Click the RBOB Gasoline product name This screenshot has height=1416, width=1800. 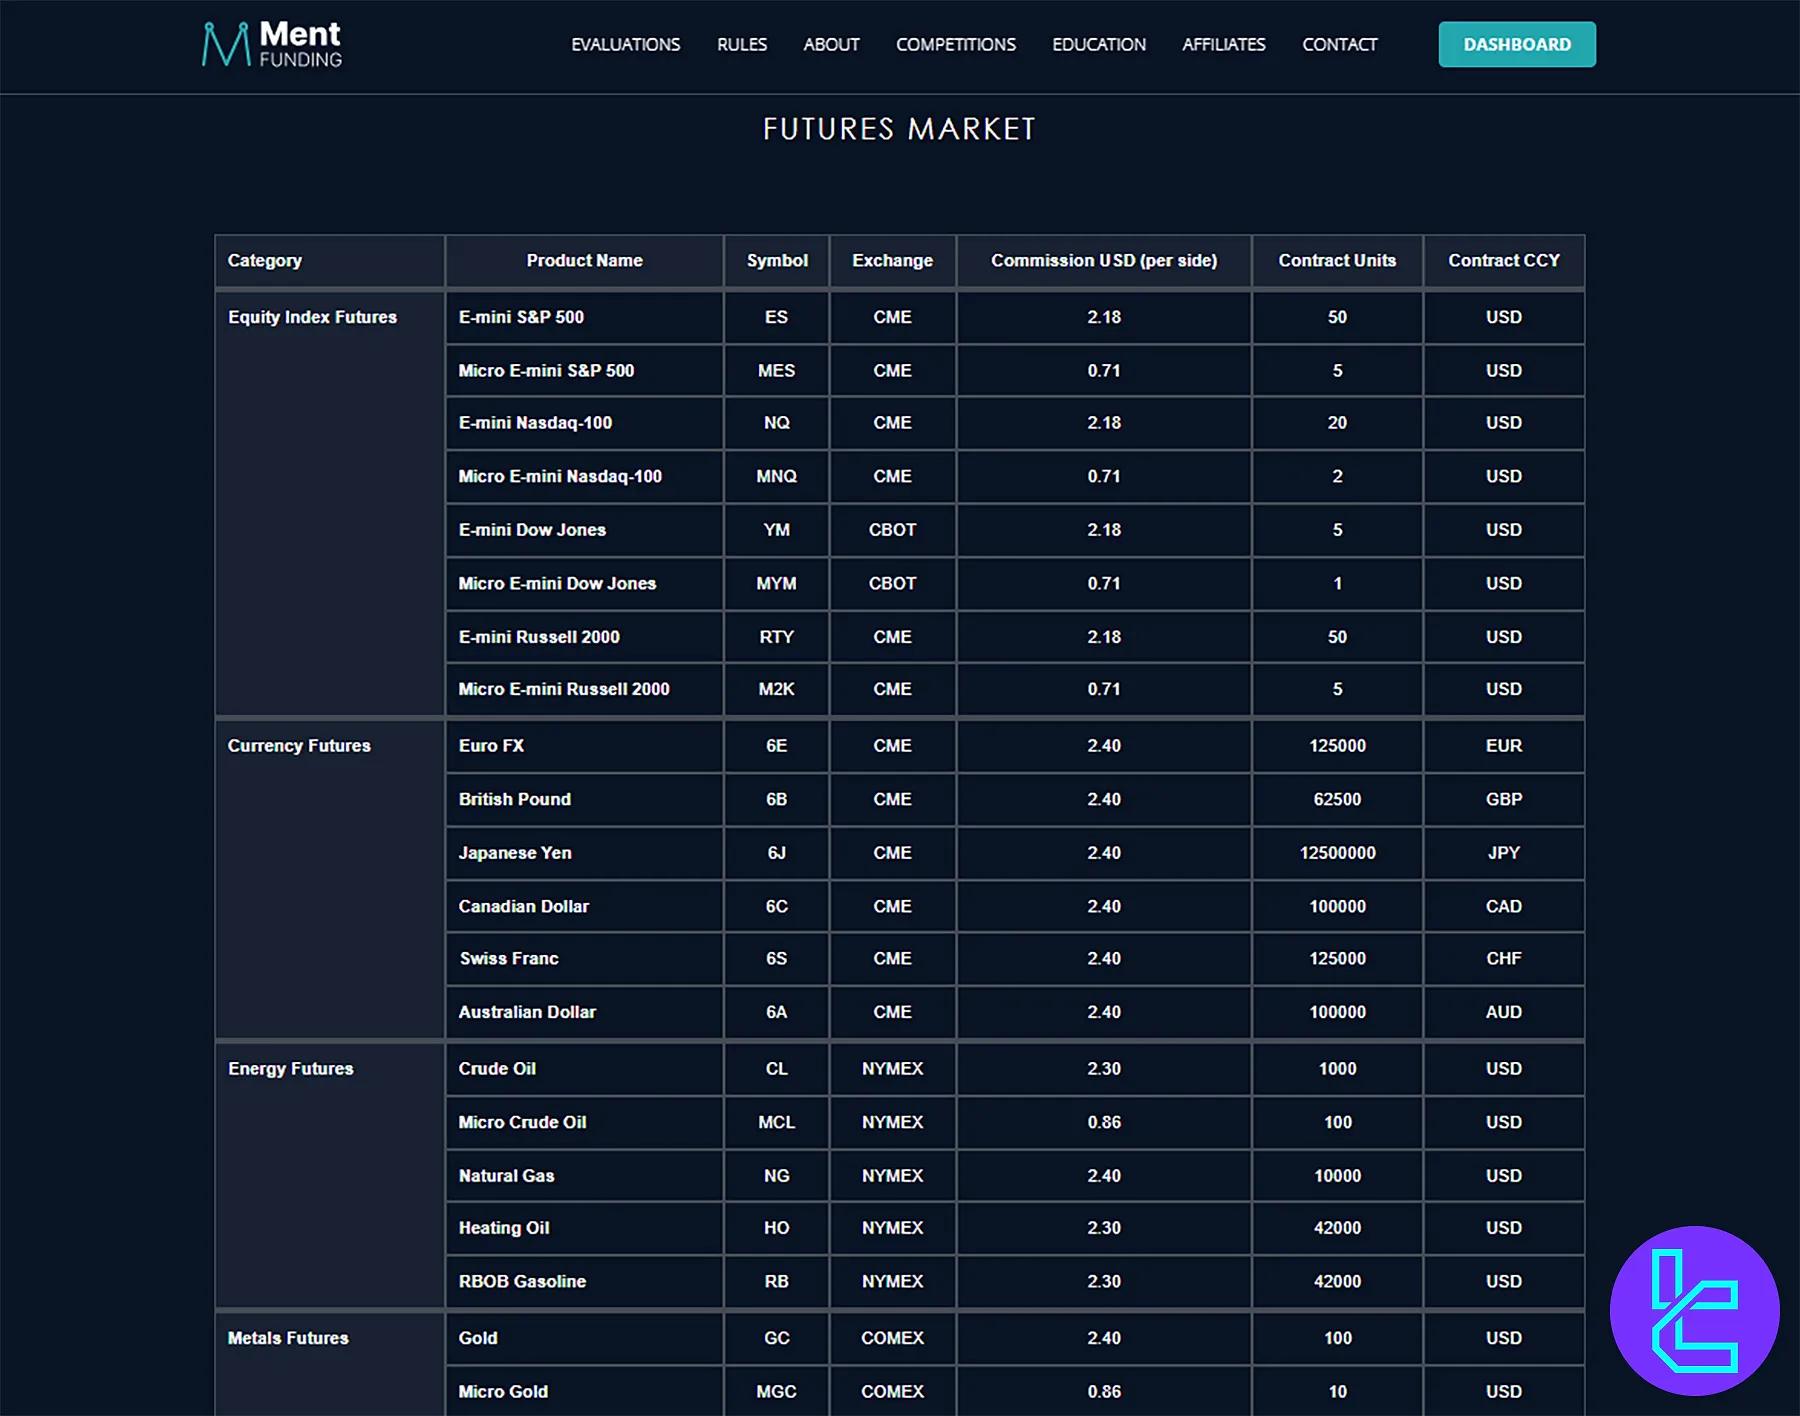pyautogui.click(x=522, y=1282)
